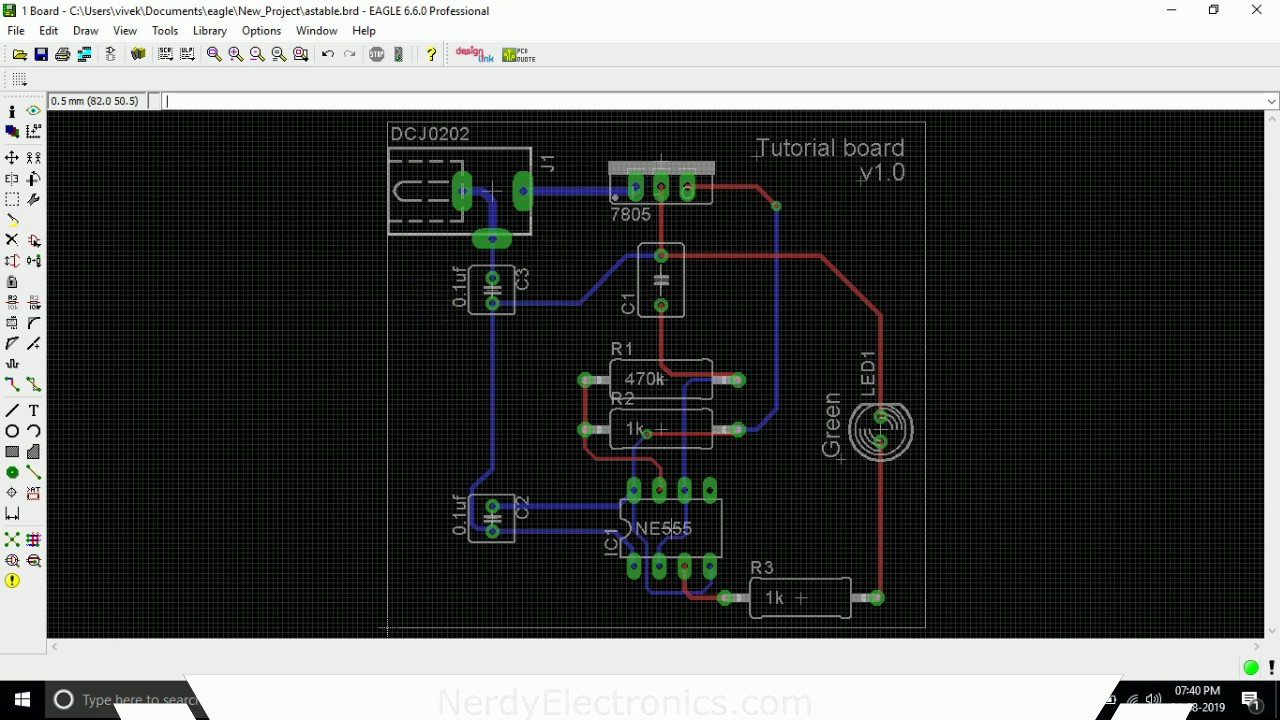The height and width of the screenshot is (720, 1280).
Task: Select the Draw line tool
Action: coord(12,411)
